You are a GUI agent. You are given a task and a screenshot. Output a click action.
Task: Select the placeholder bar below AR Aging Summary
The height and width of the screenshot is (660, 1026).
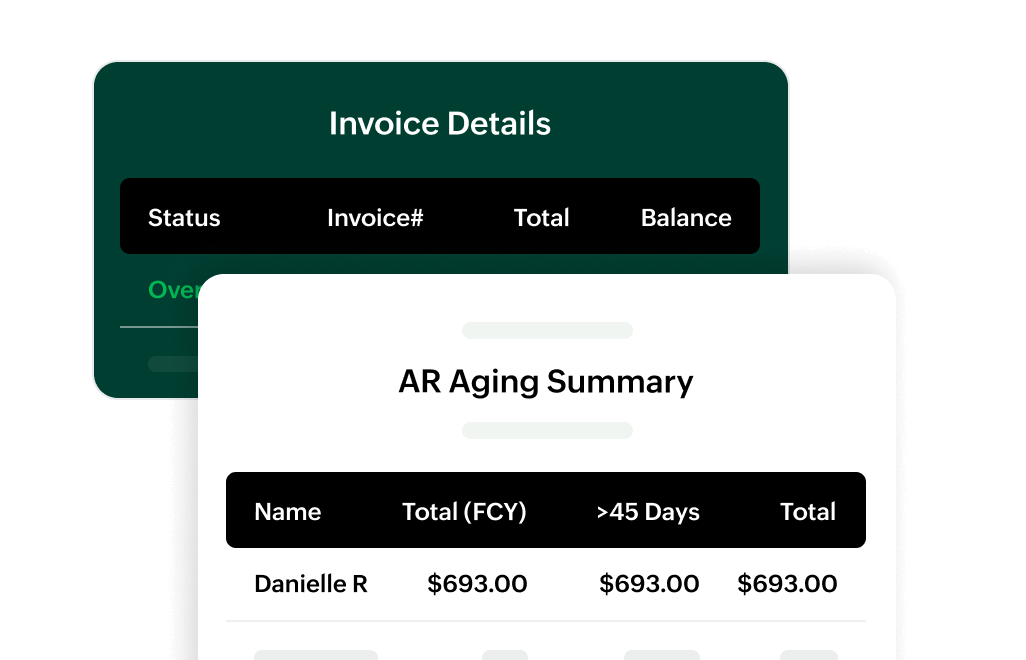(547, 431)
